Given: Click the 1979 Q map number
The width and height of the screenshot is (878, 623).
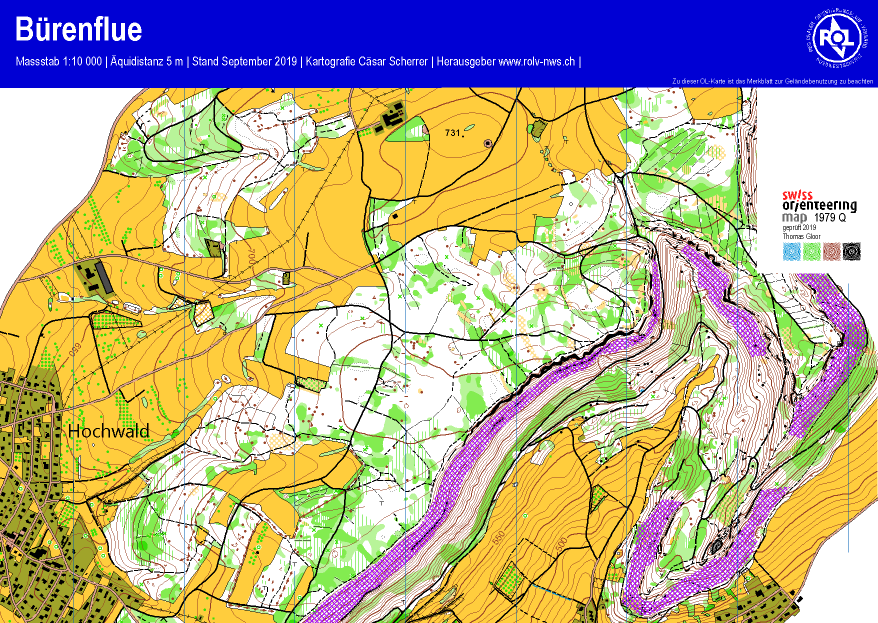Looking at the screenshot, I should [x=830, y=216].
